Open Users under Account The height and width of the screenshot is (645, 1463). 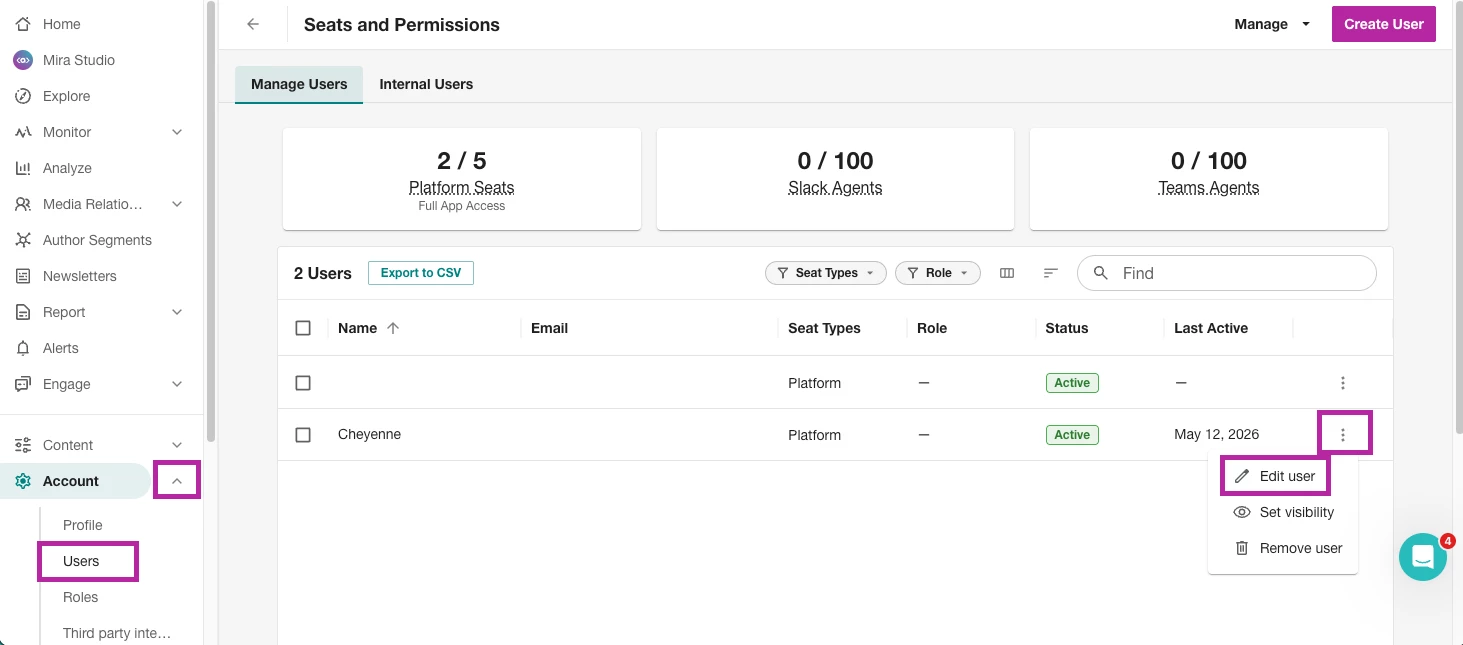point(81,561)
